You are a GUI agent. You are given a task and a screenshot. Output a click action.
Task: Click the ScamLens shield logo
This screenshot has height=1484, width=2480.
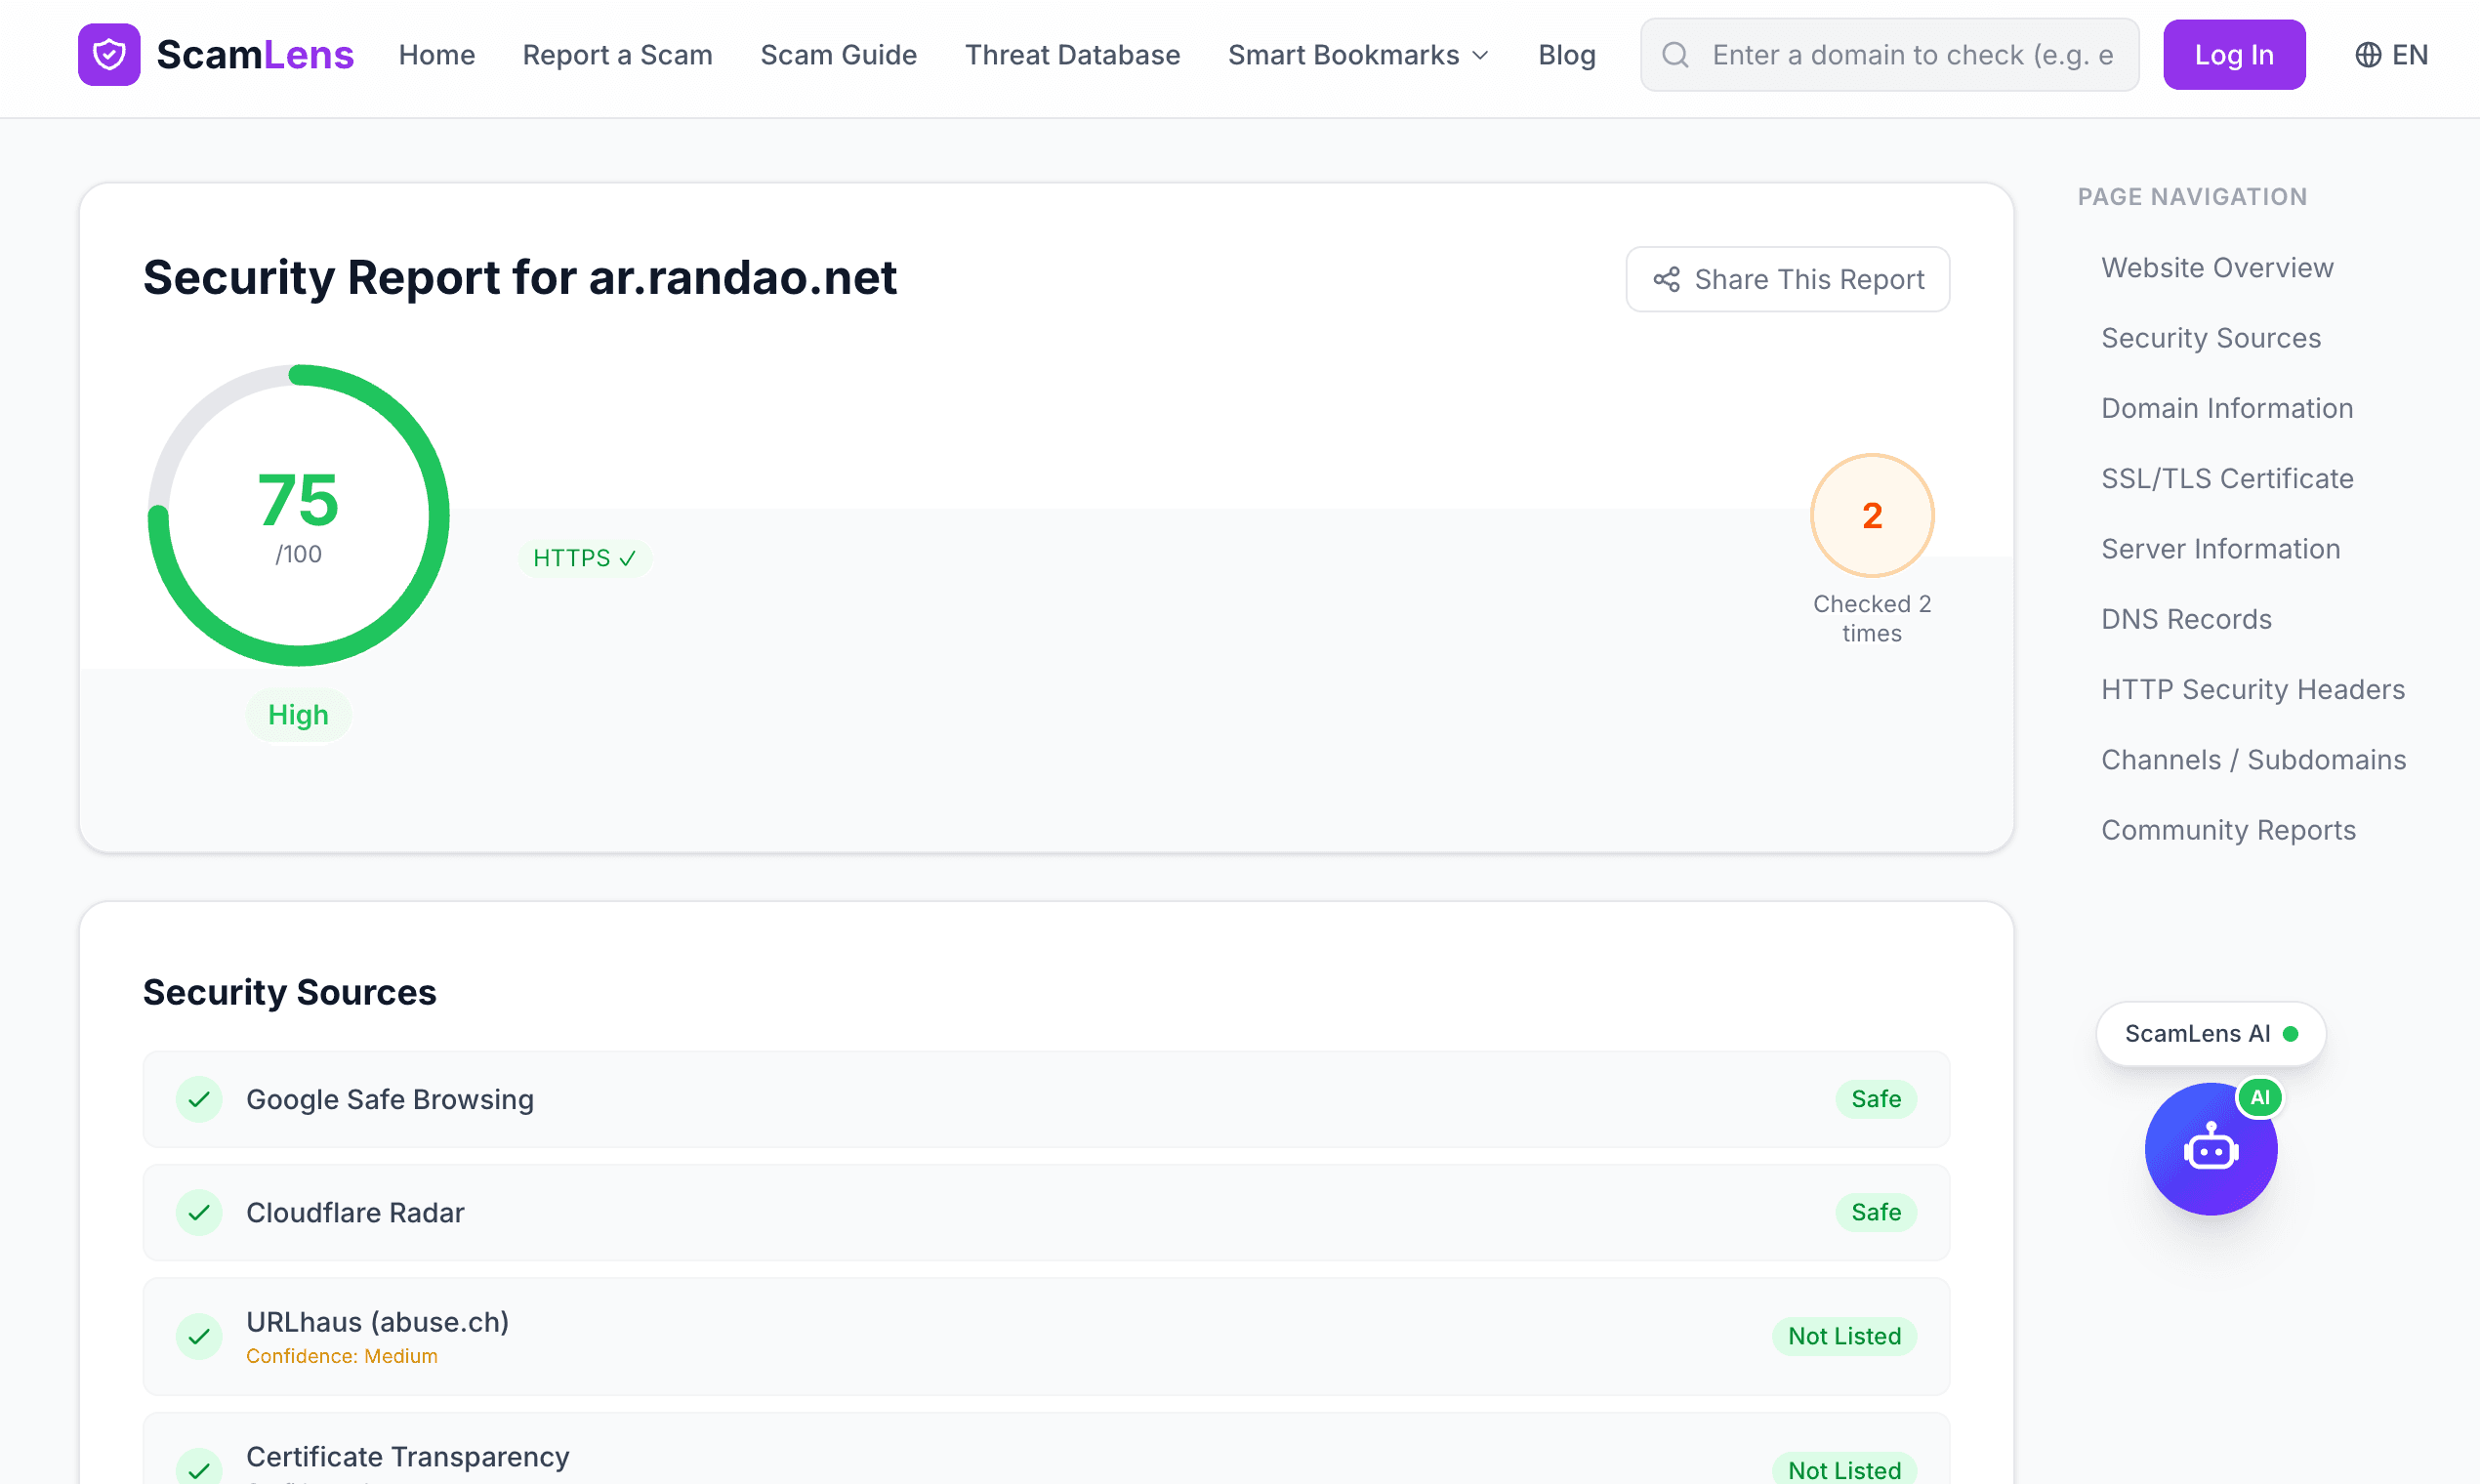110,54
